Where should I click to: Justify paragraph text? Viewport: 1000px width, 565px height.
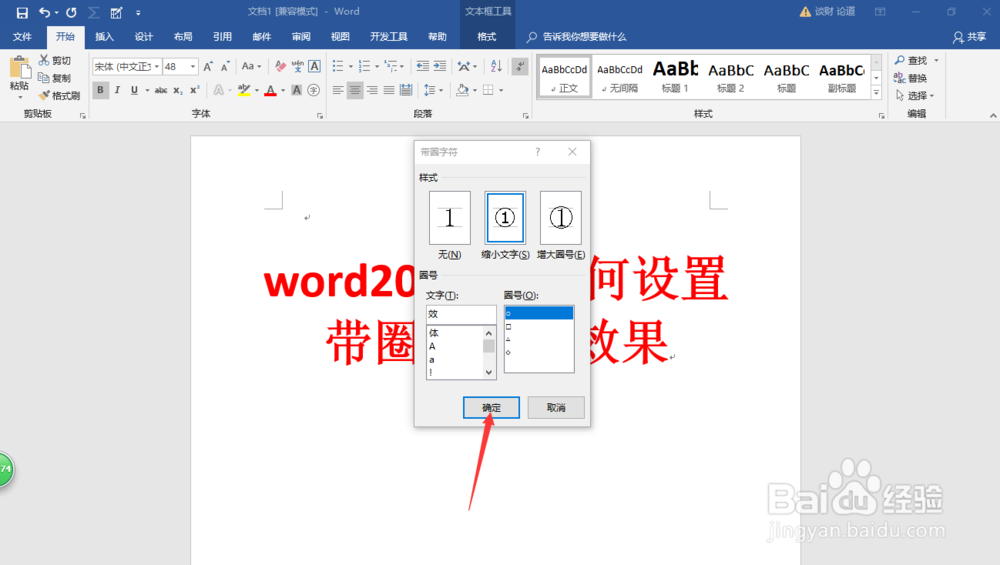click(389, 91)
